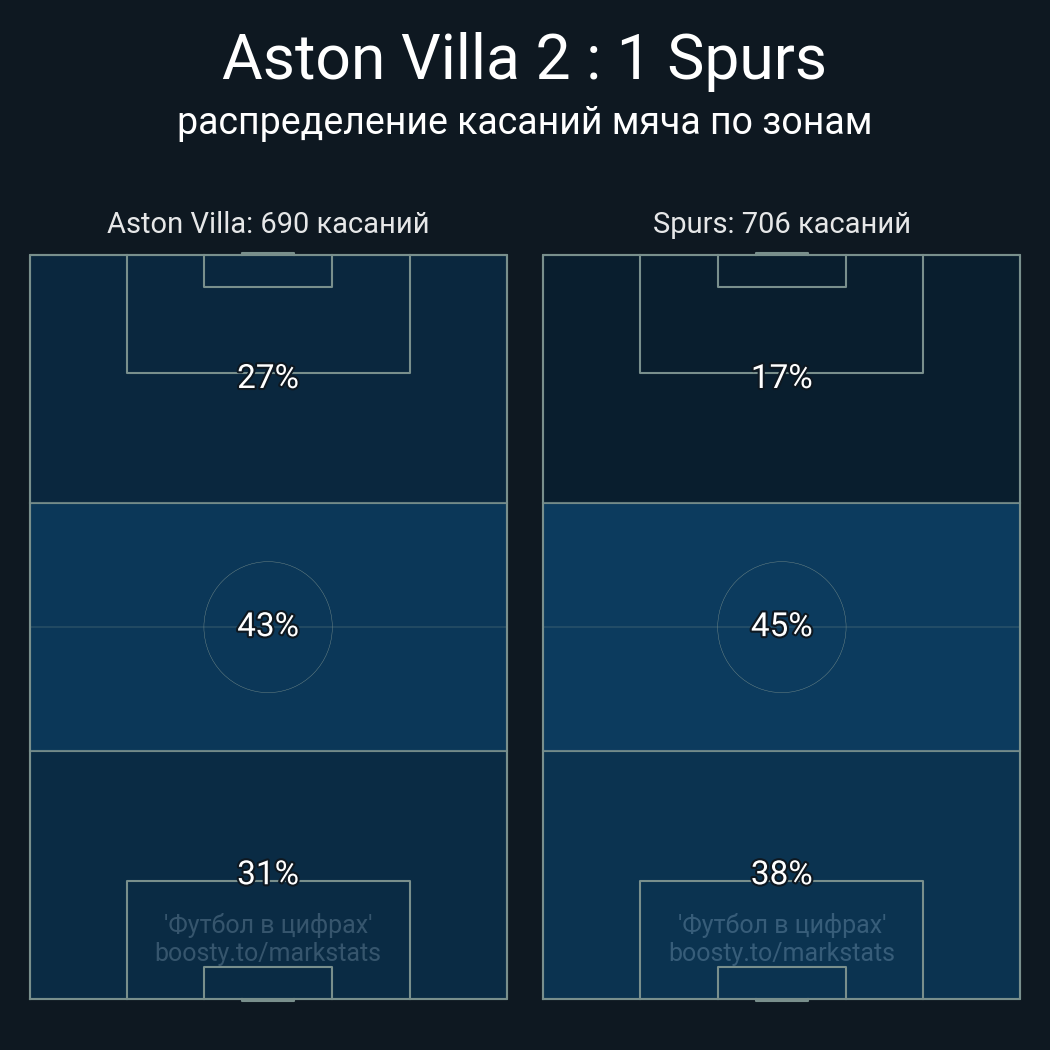Image resolution: width=1050 pixels, height=1050 pixels.
Task: Click 'Футбол в цифрах' watermark on right pitch
Action: click(x=781, y=925)
